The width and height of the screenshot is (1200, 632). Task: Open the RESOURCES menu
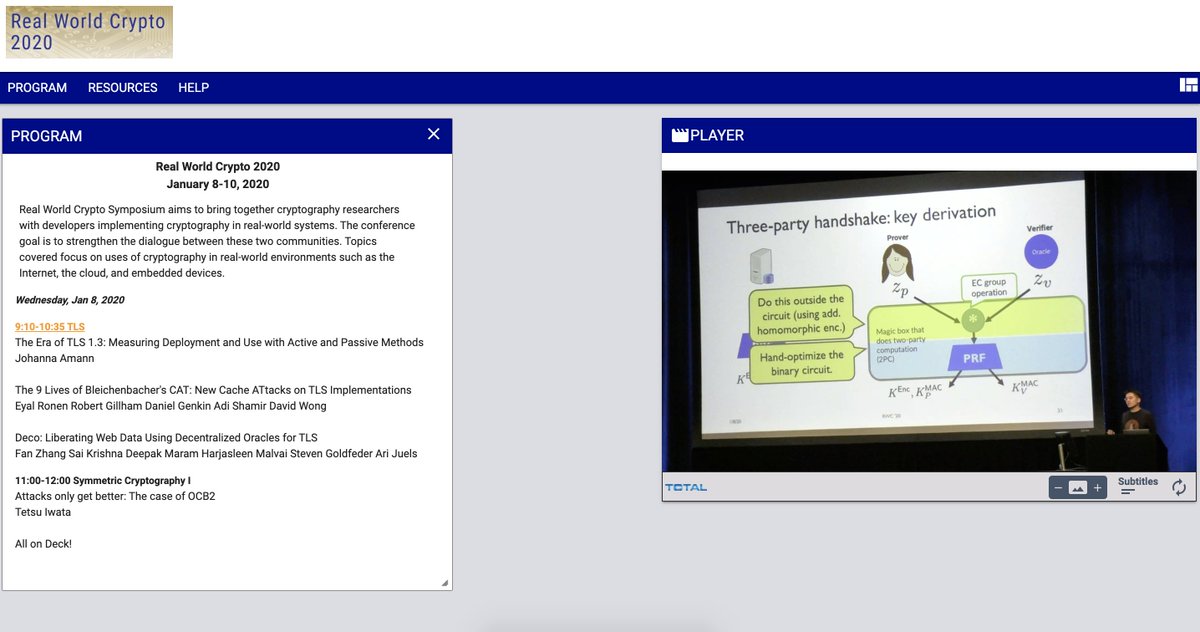123,88
